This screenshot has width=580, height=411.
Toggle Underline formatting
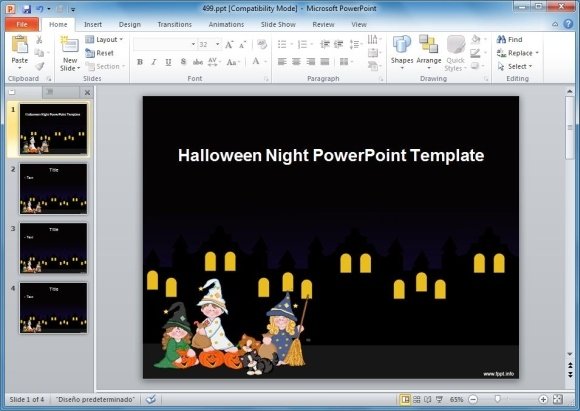[x=168, y=62]
